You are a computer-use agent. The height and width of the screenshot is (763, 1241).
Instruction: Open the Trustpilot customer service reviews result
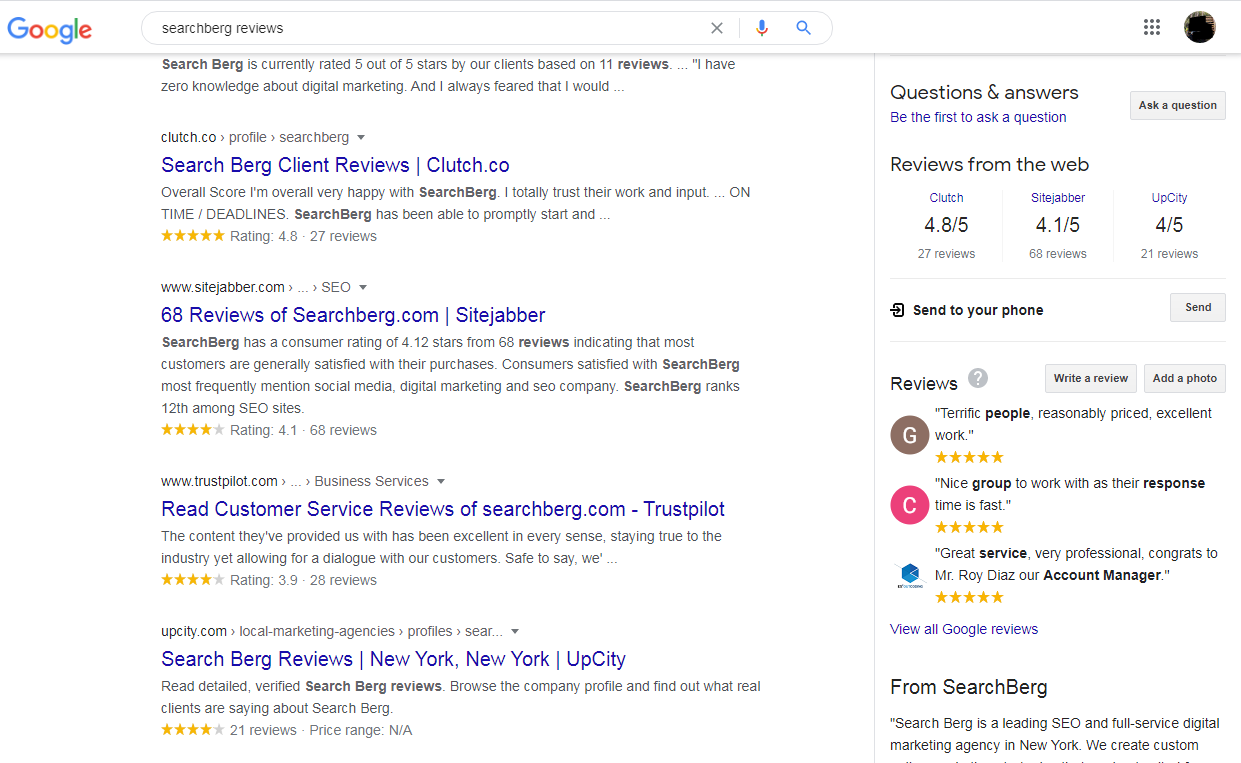[443, 509]
